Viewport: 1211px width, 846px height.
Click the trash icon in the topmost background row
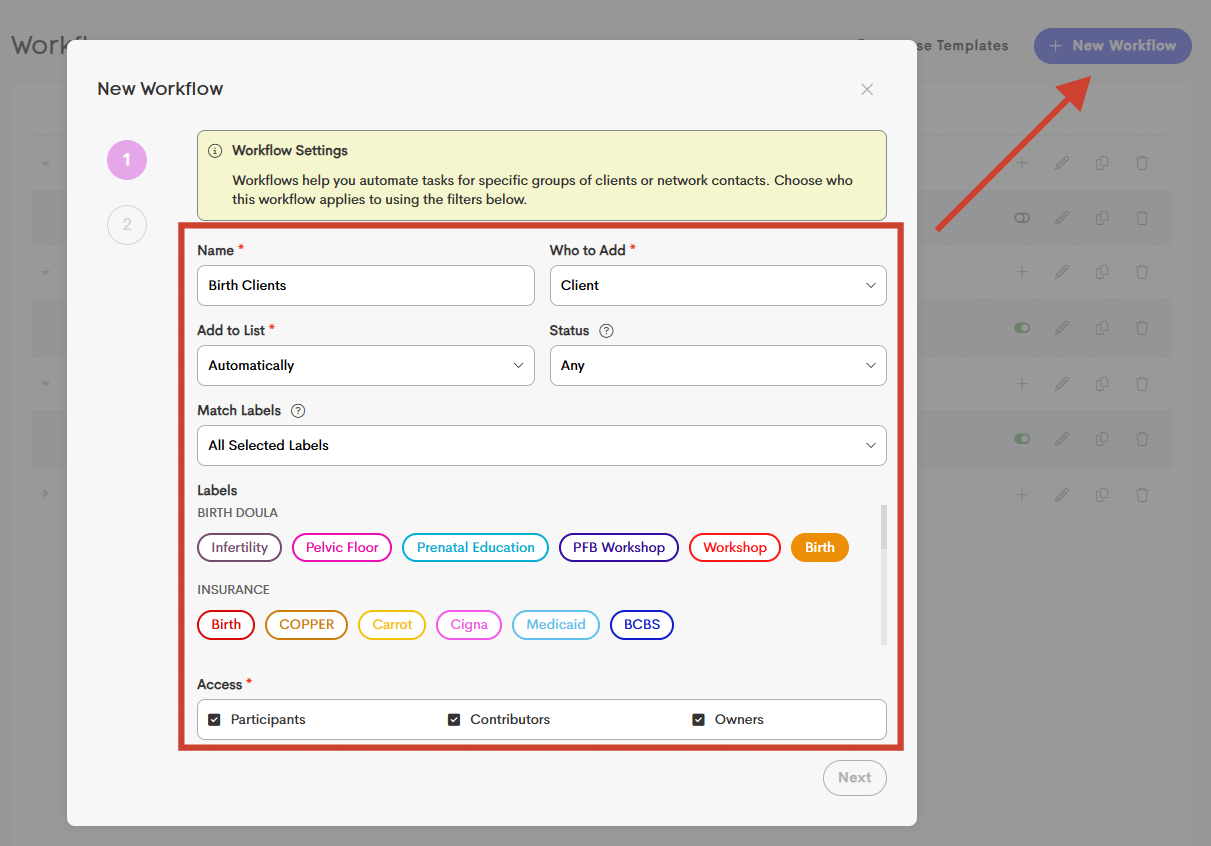[x=1142, y=163]
